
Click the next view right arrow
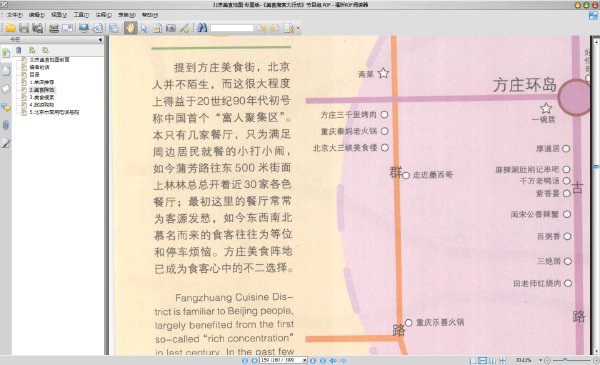click(x=343, y=360)
